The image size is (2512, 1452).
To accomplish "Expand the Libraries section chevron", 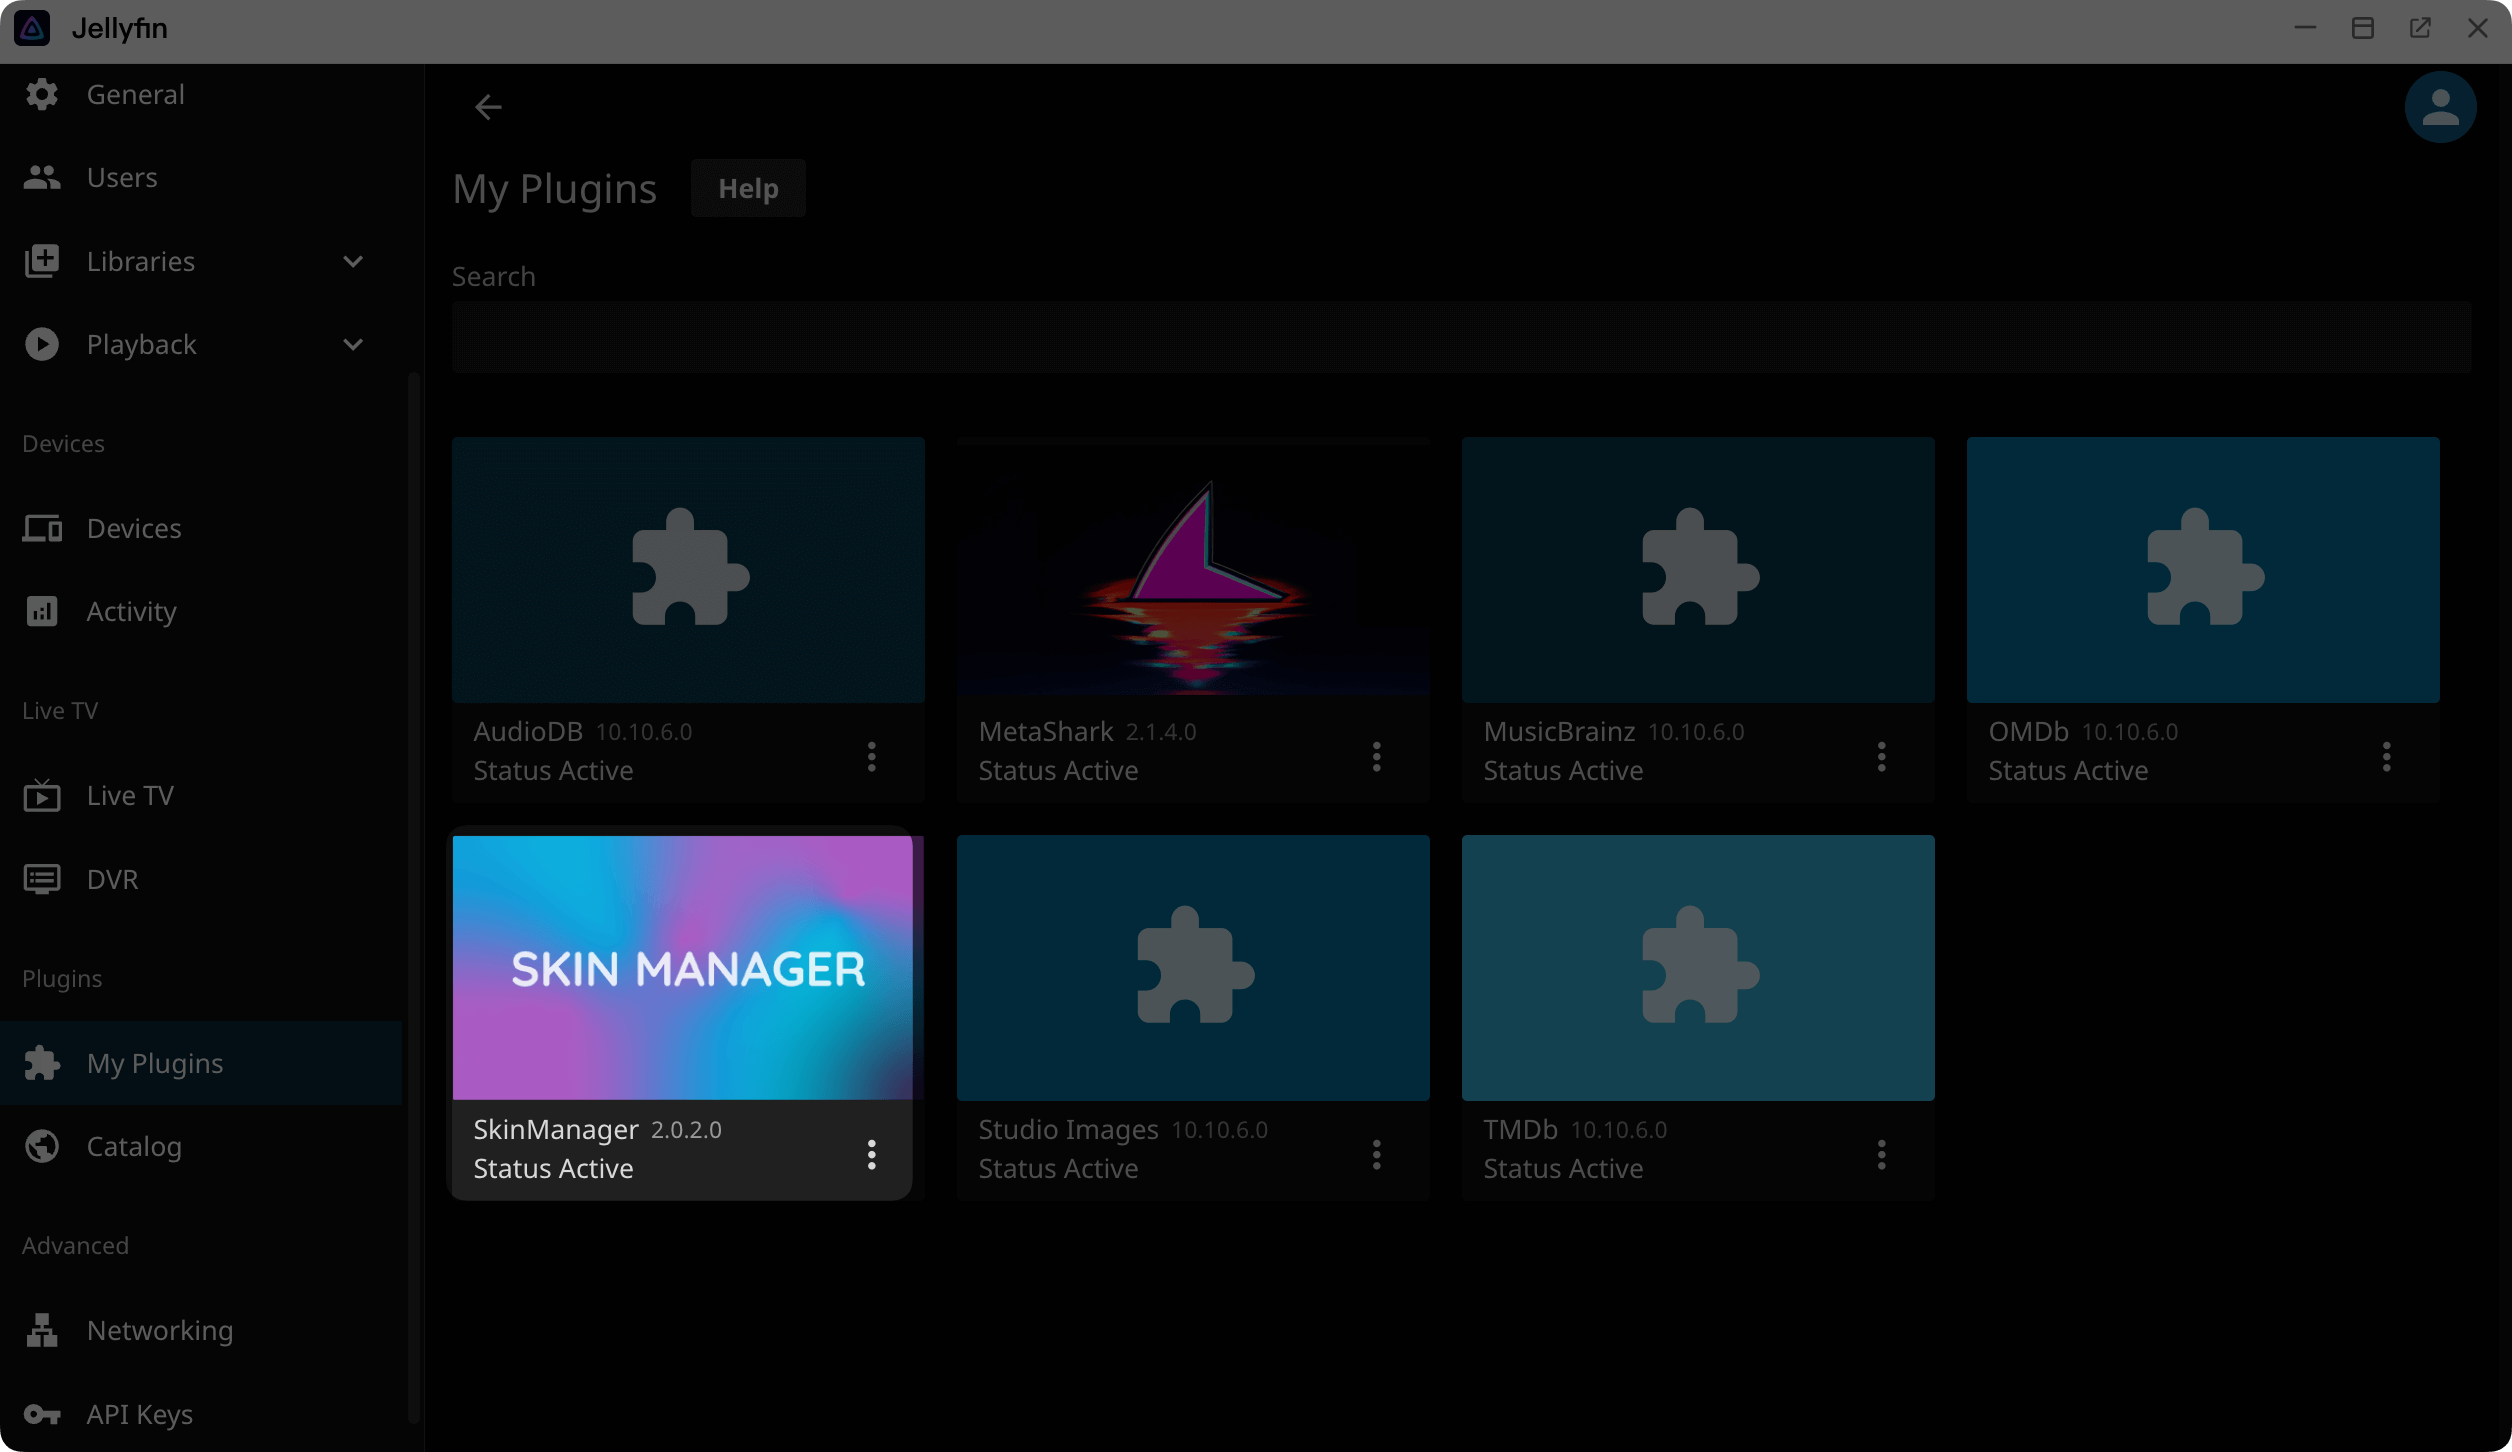I will [353, 262].
